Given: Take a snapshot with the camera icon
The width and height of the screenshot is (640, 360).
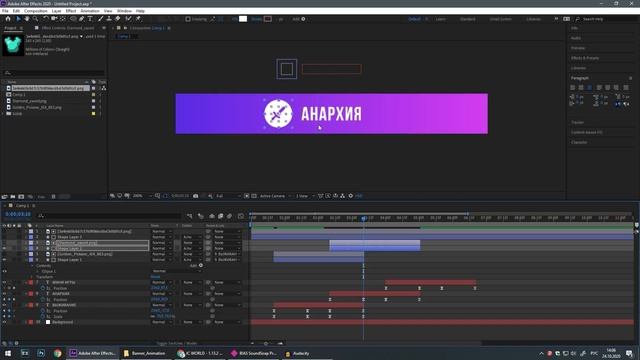Looking at the screenshot, I should [x=196, y=196].
